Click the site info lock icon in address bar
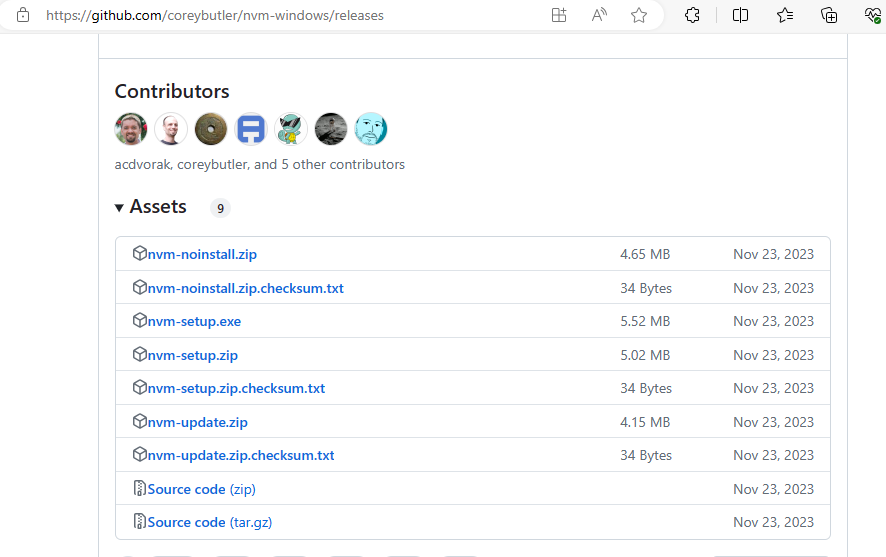Image resolution: width=886 pixels, height=557 pixels. tap(23, 15)
